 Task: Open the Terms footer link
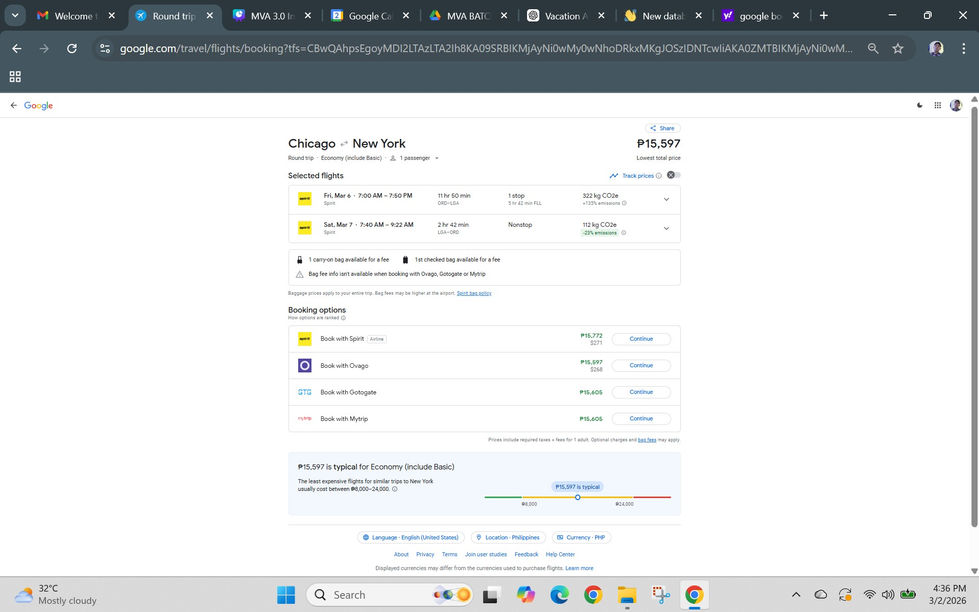pyautogui.click(x=450, y=555)
